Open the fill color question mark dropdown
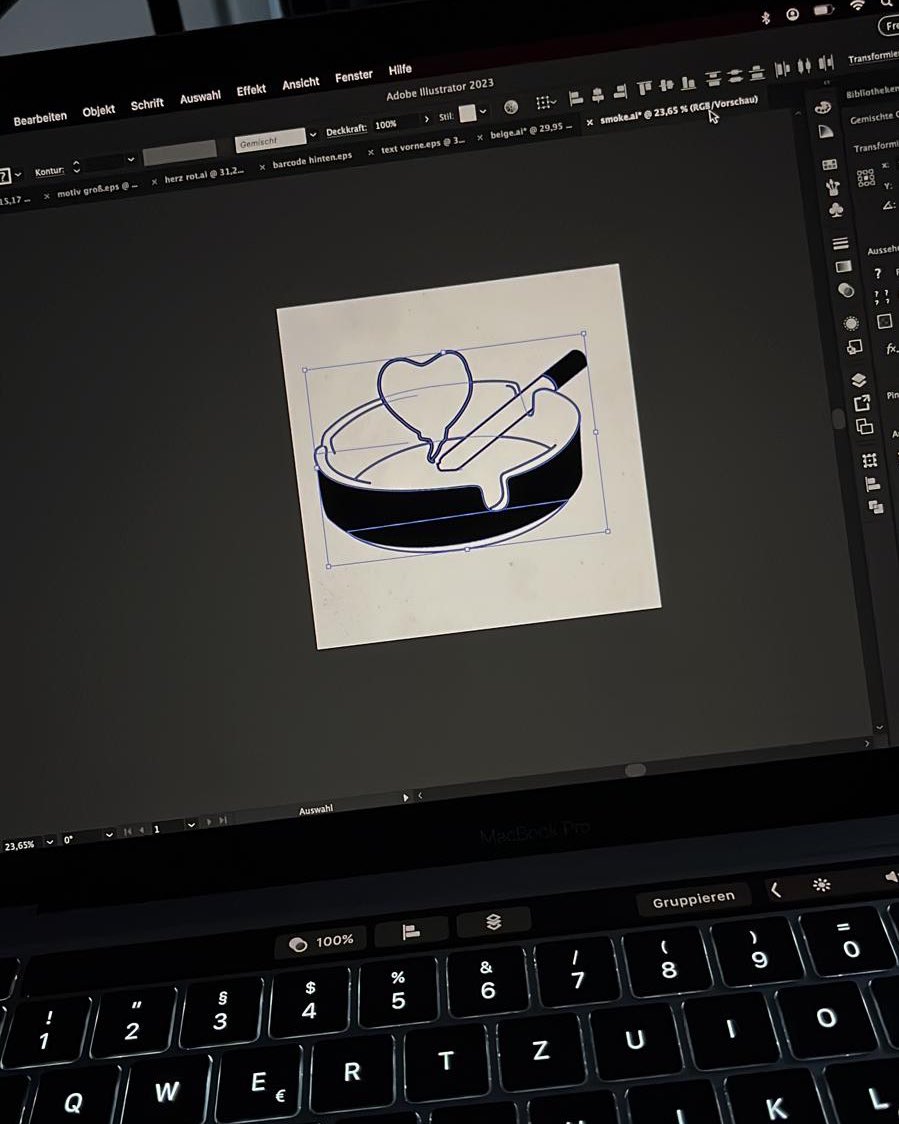 pyautogui.click(x=18, y=174)
